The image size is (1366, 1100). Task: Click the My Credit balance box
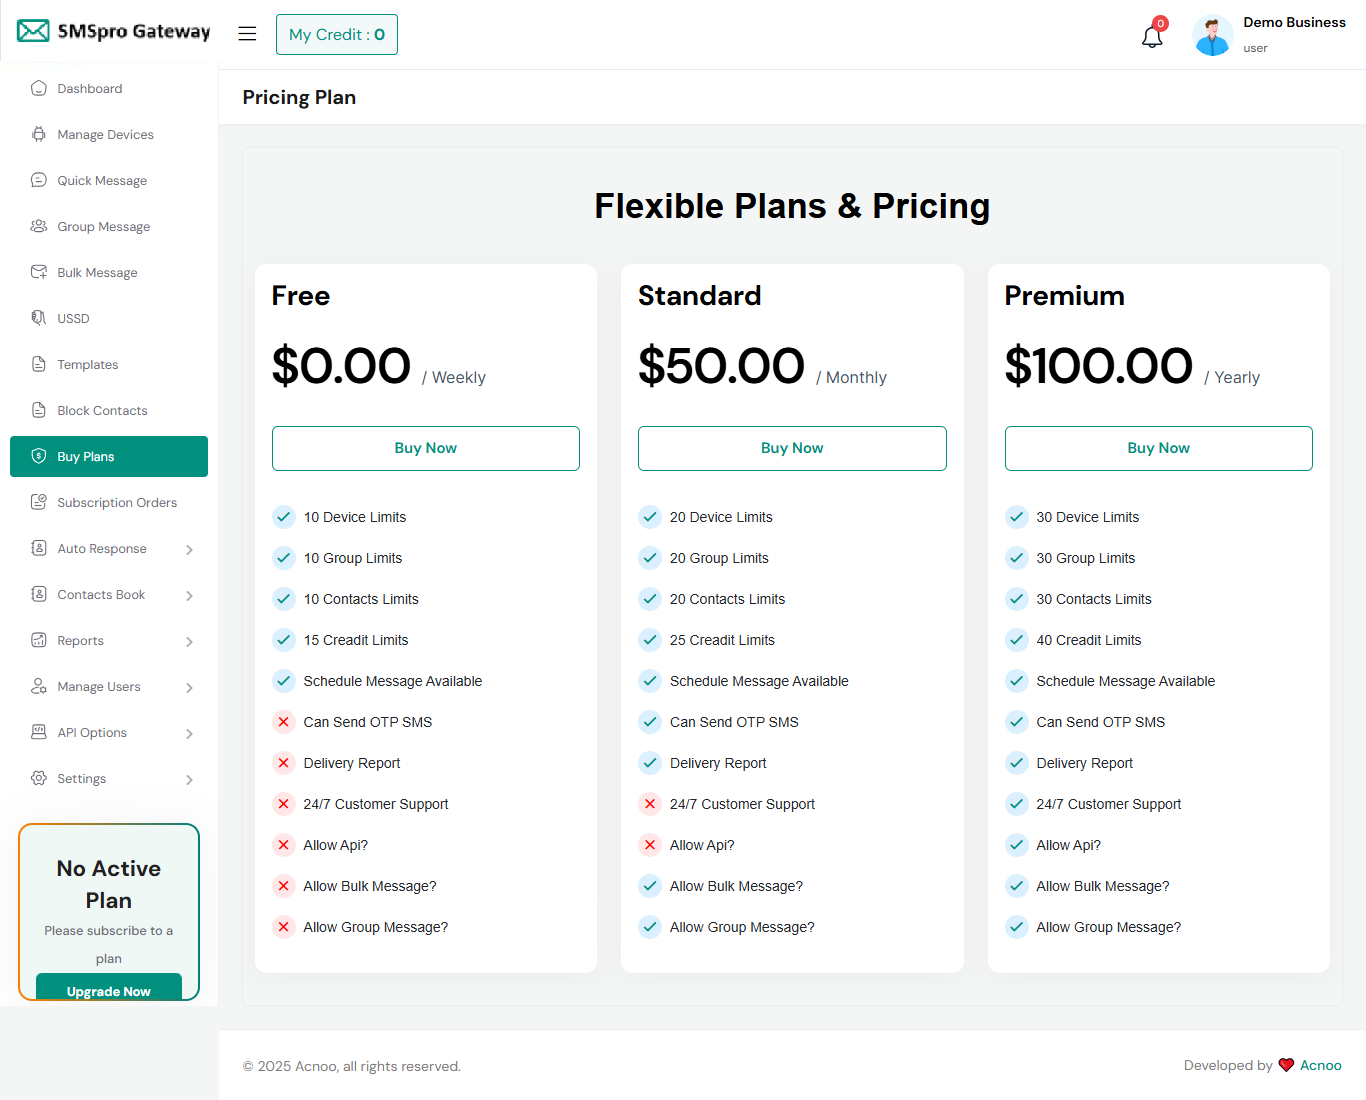click(x=337, y=35)
